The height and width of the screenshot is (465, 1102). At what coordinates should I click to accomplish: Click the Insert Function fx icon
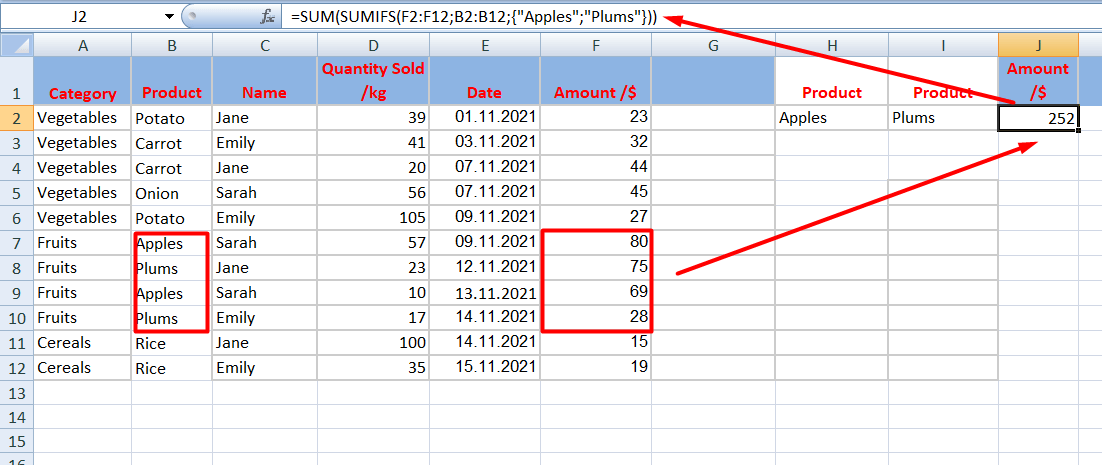pyautogui.click(x=267, y=17)
